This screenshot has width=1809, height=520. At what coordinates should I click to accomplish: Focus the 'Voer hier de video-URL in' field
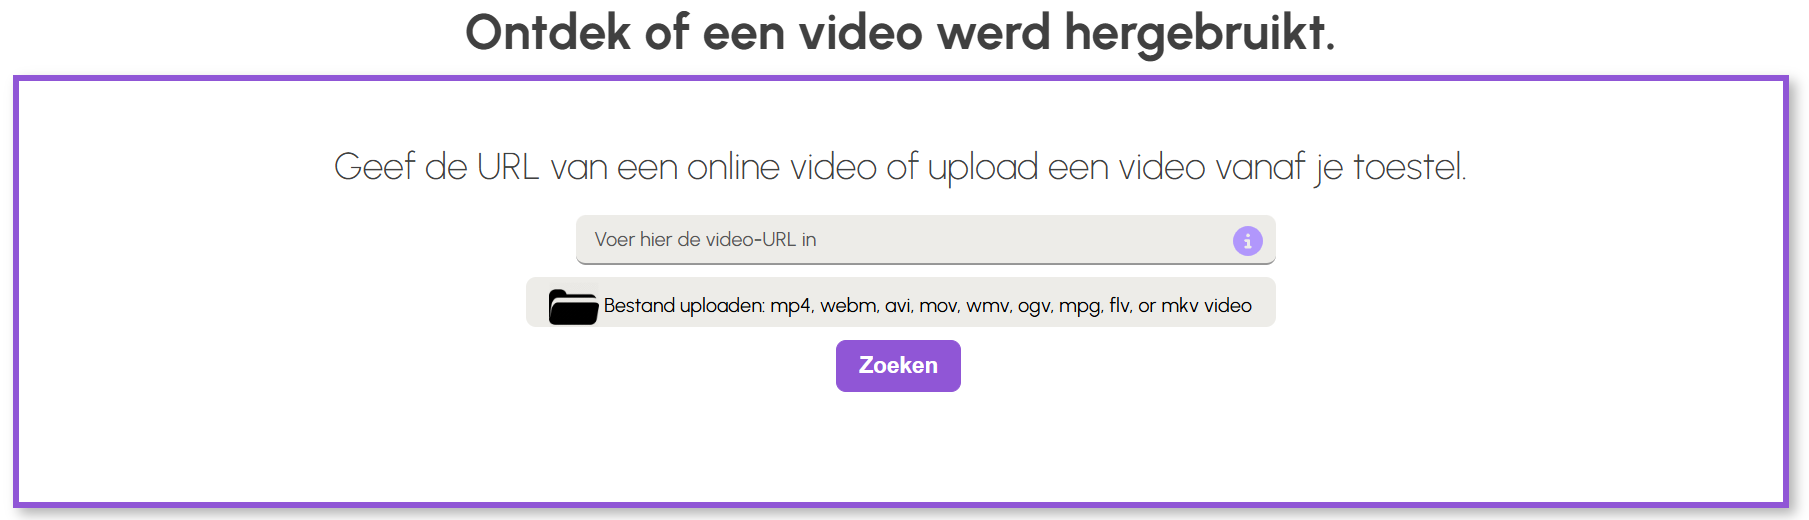pyautogui.click(x=925, y=240)
